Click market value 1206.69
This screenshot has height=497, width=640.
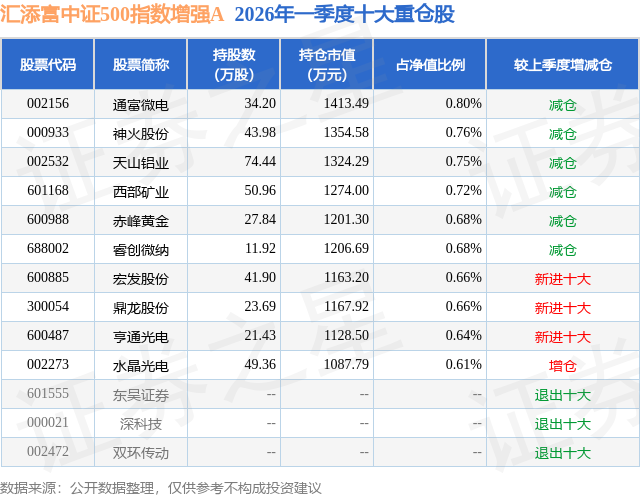coord(346,248)
